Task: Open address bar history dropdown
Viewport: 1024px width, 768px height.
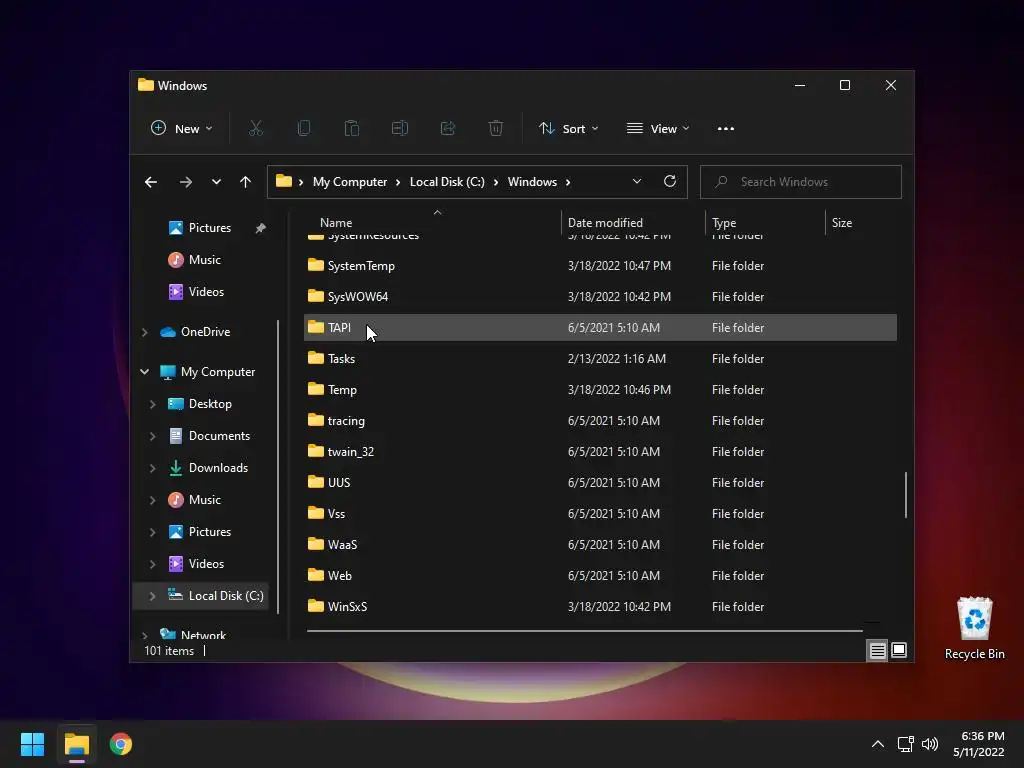Action: 637,182
